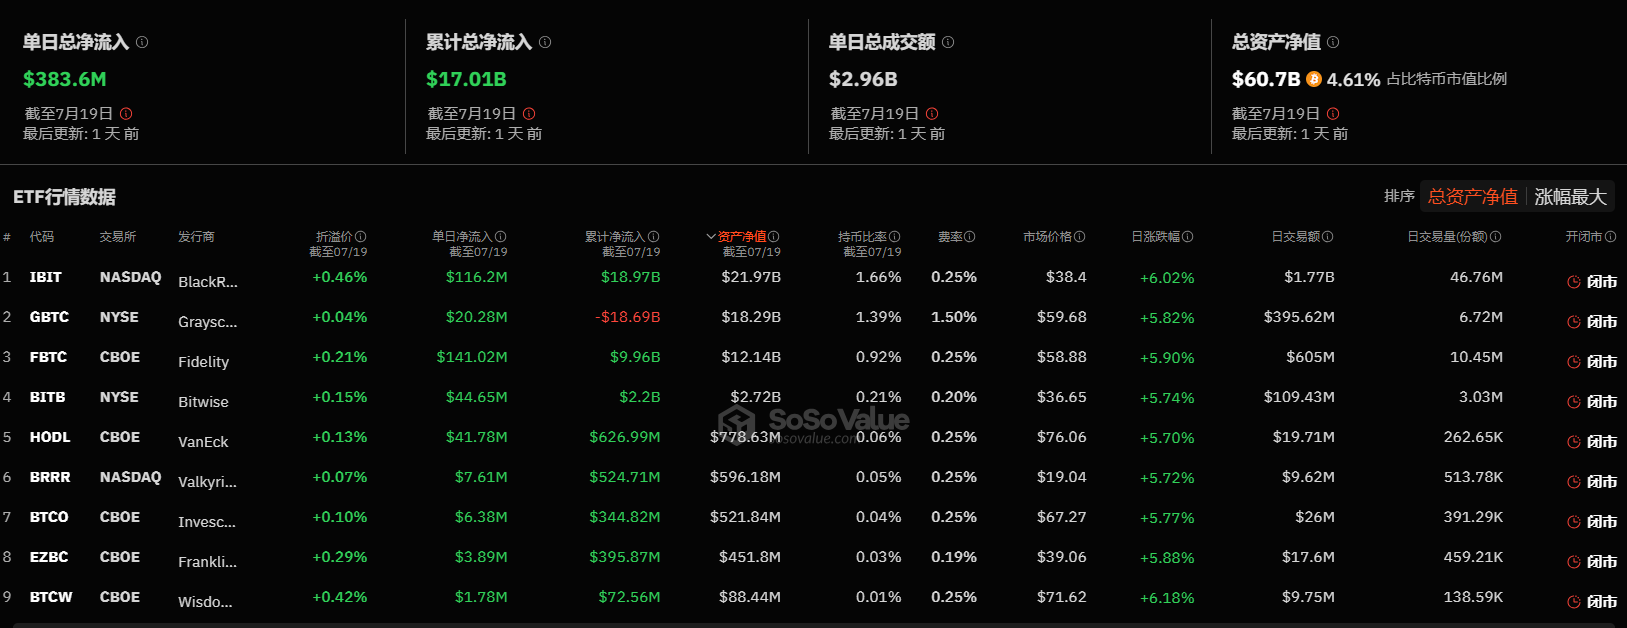Click info icon on 累计净流入 column header

654,237
